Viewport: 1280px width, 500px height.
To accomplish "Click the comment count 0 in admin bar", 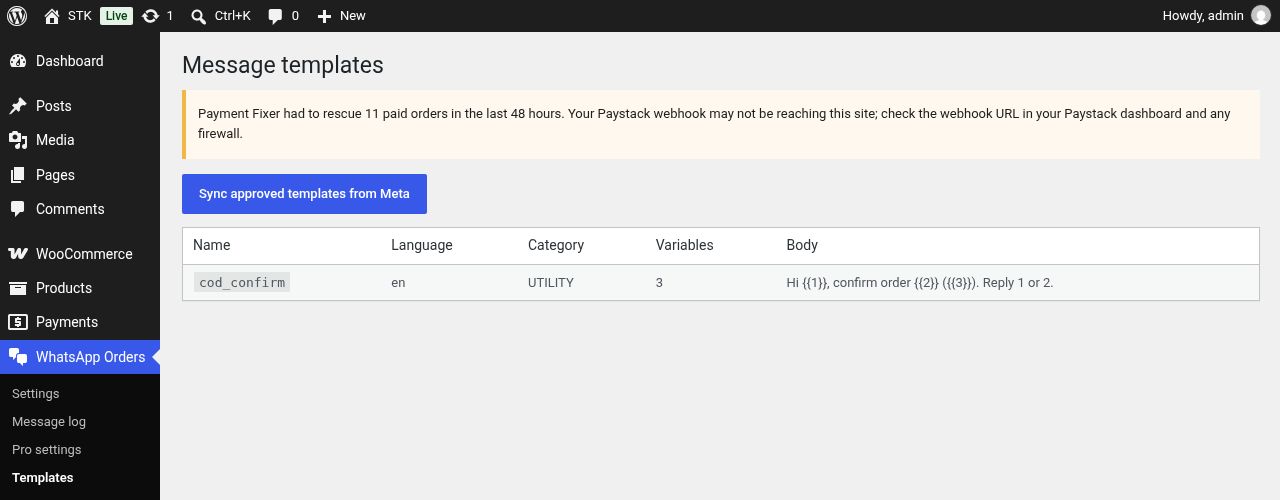I will click(295, 16).
